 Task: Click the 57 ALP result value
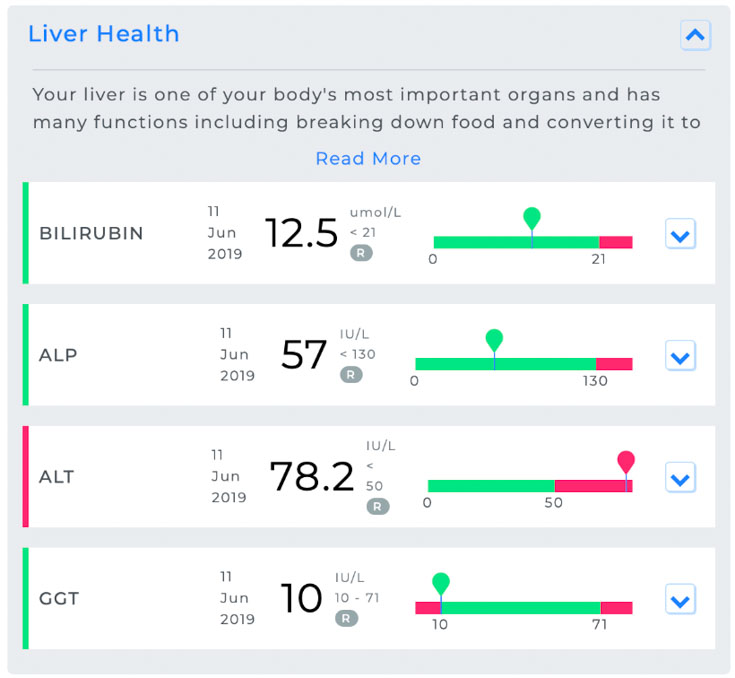tap(304, 355)
